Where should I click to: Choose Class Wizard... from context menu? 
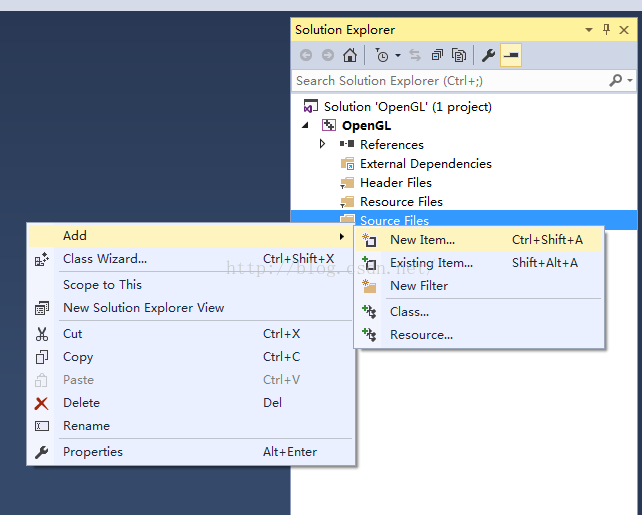pyautogui.click(x=190, y=259)
